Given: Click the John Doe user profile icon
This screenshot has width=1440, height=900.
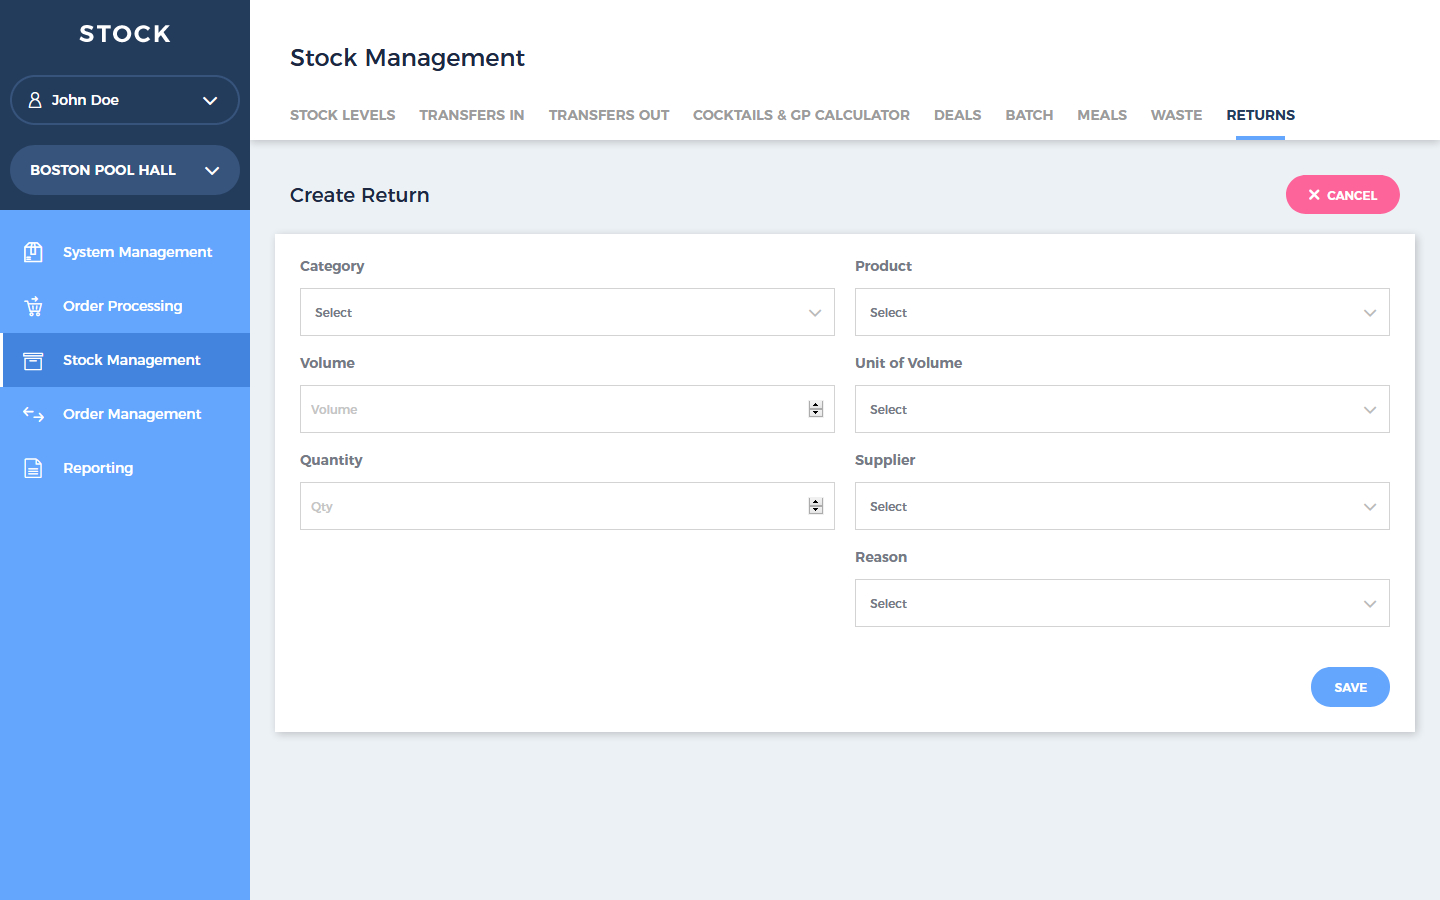Looking at the screenshot, I should [x=35, y=100].
